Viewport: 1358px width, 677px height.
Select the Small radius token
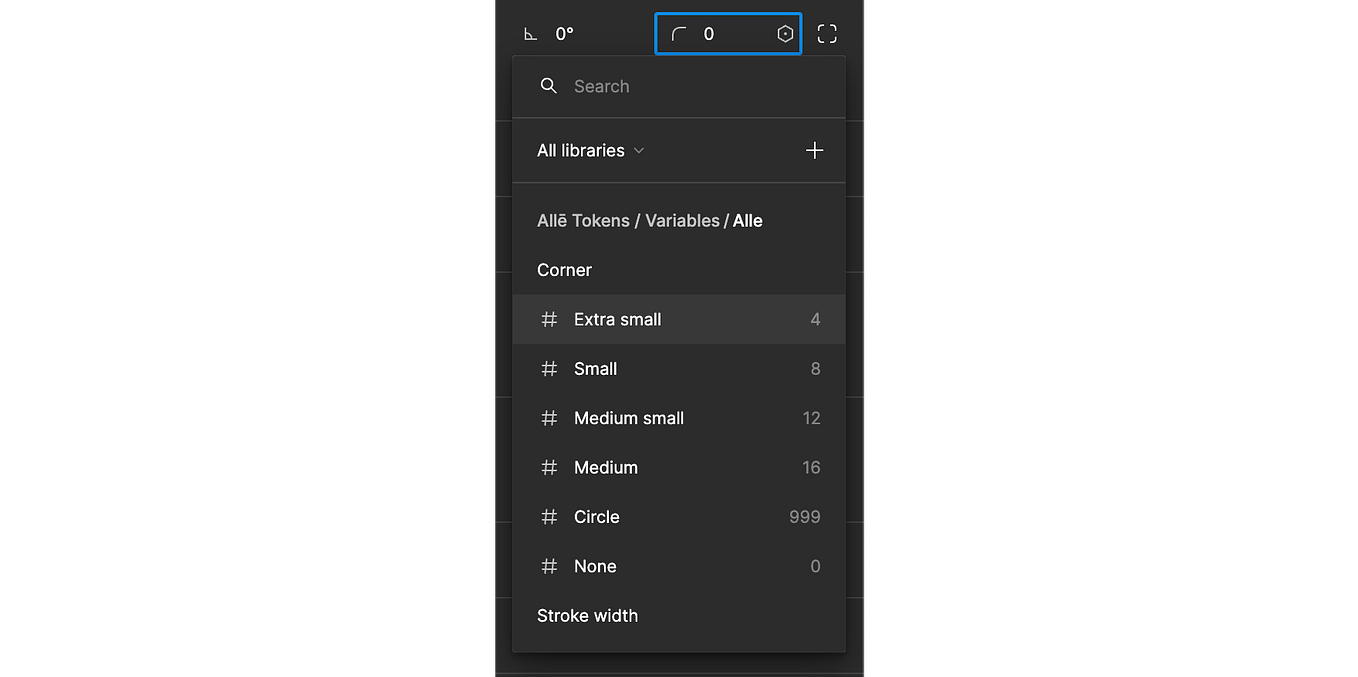[x=680, y=368]
